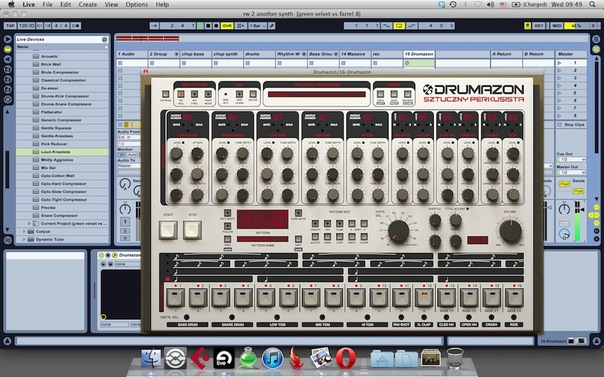604x377 pixels.
Task: Click Ableton global record circle icon
Action: click(216, 26)
